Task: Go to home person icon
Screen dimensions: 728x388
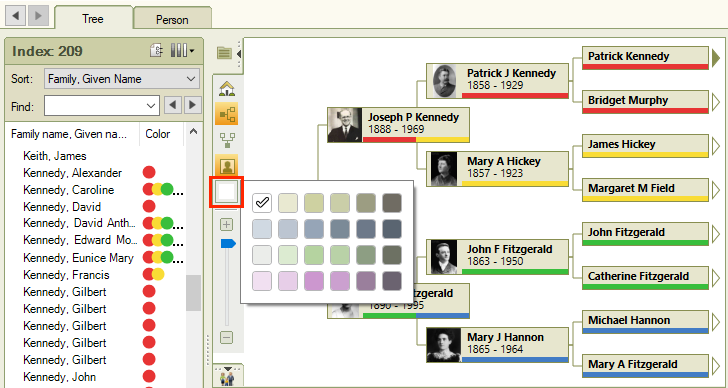Action: click(227, 88)
